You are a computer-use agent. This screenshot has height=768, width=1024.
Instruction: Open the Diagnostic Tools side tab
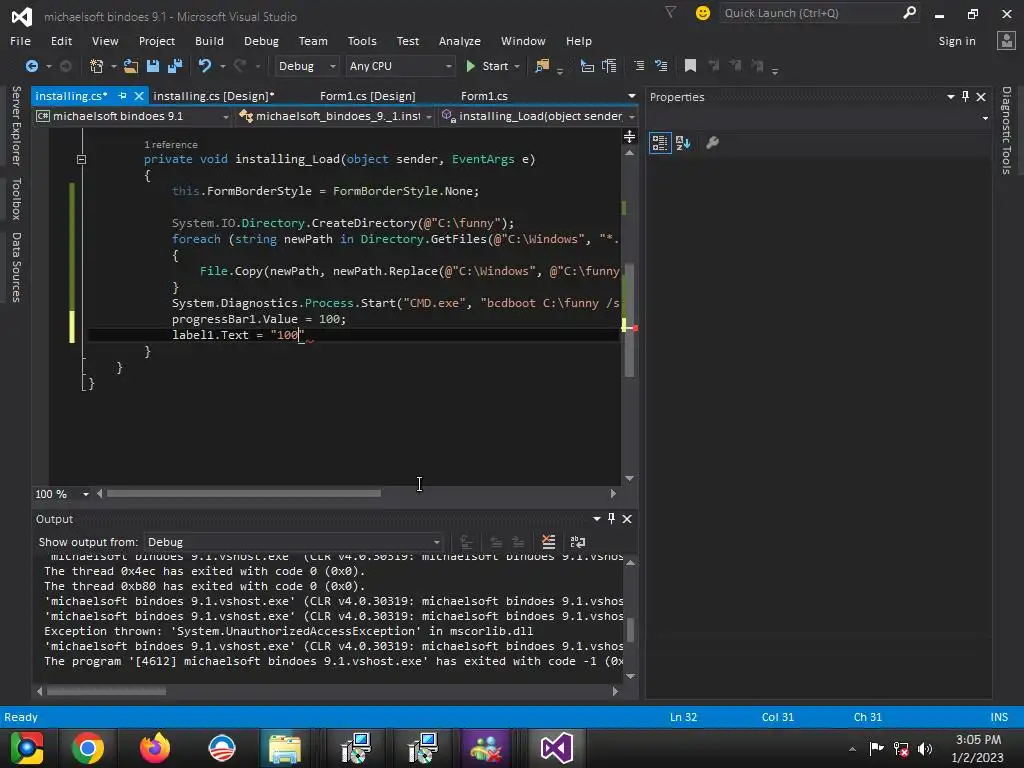(1006, 130)
